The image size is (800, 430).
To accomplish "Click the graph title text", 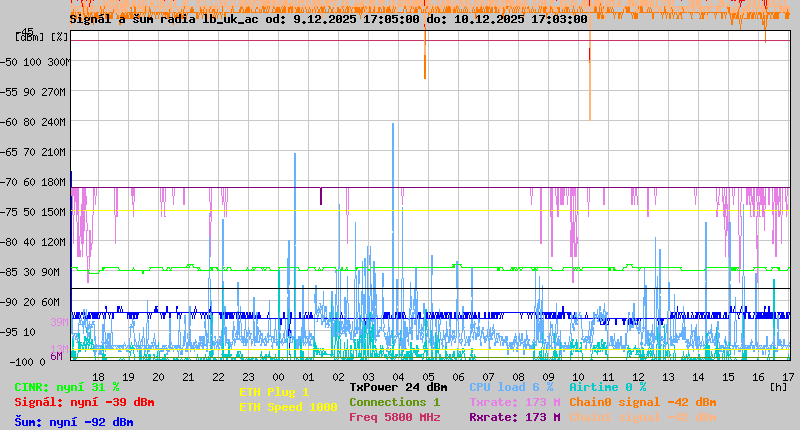I will pos(328,19).
